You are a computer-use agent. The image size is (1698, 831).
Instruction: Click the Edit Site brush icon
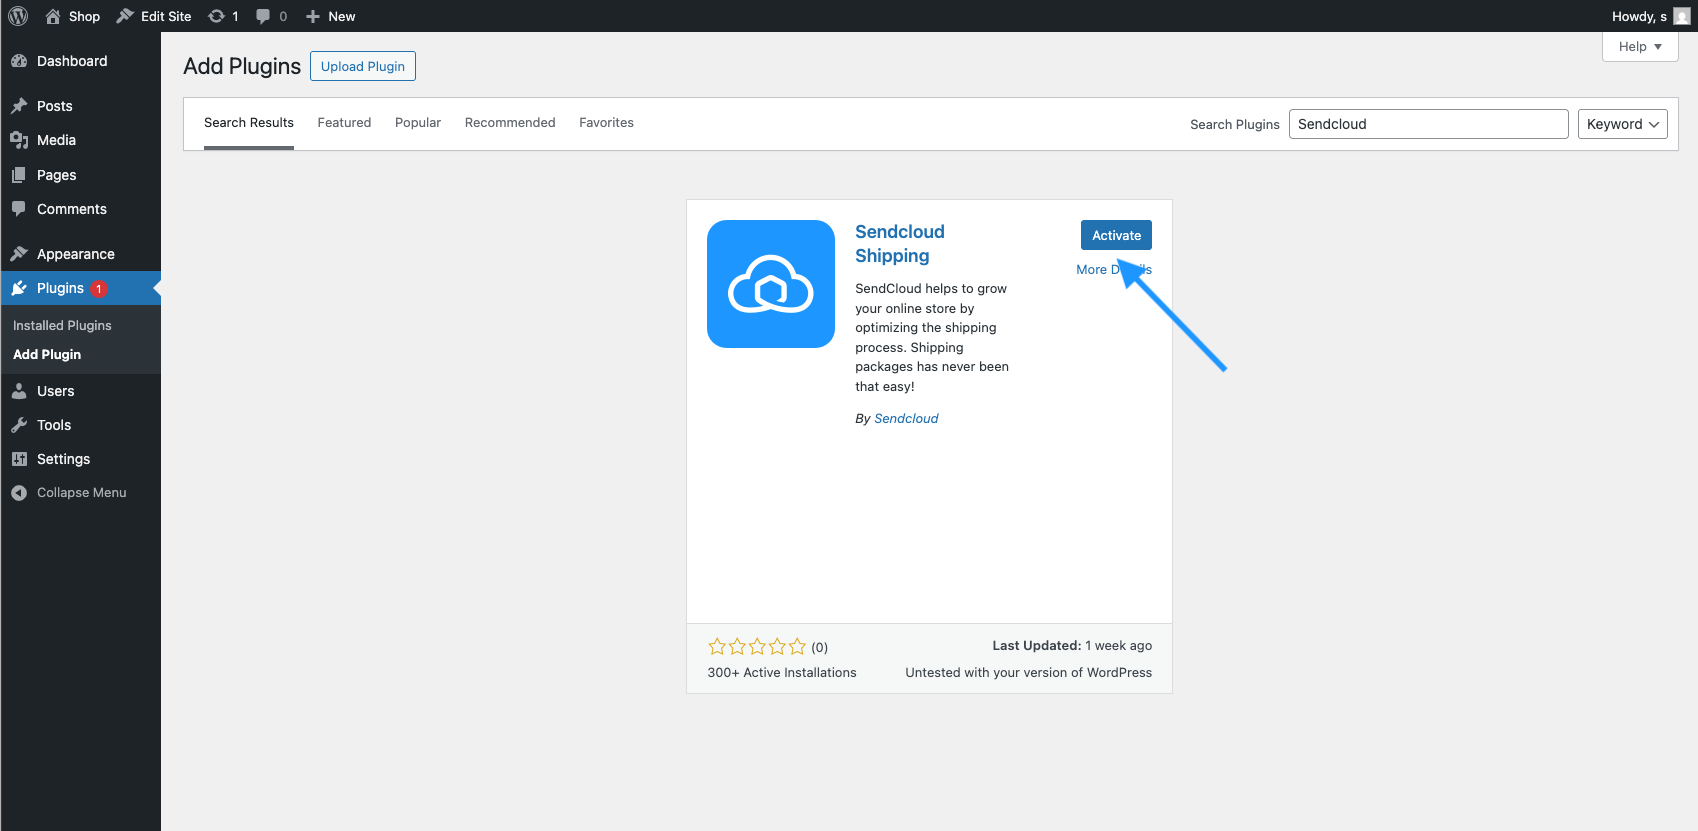click(125, 16)
